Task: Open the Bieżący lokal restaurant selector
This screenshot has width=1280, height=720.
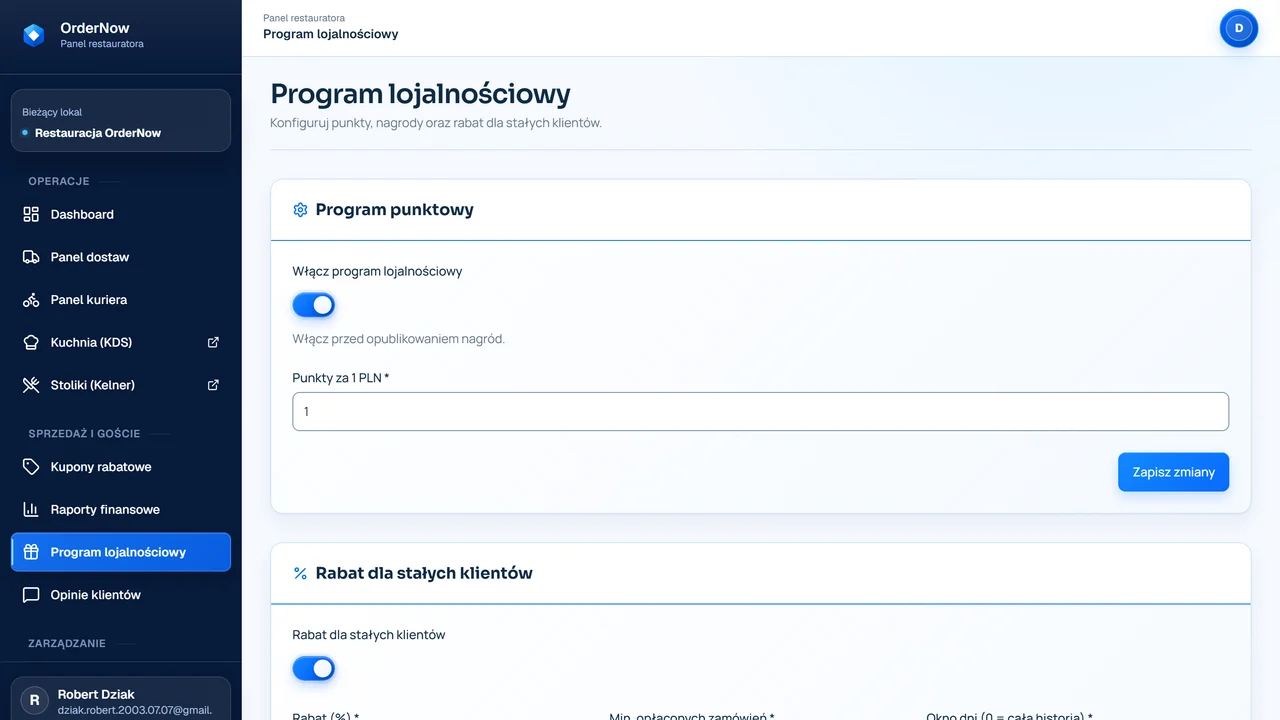Action: 121,121
